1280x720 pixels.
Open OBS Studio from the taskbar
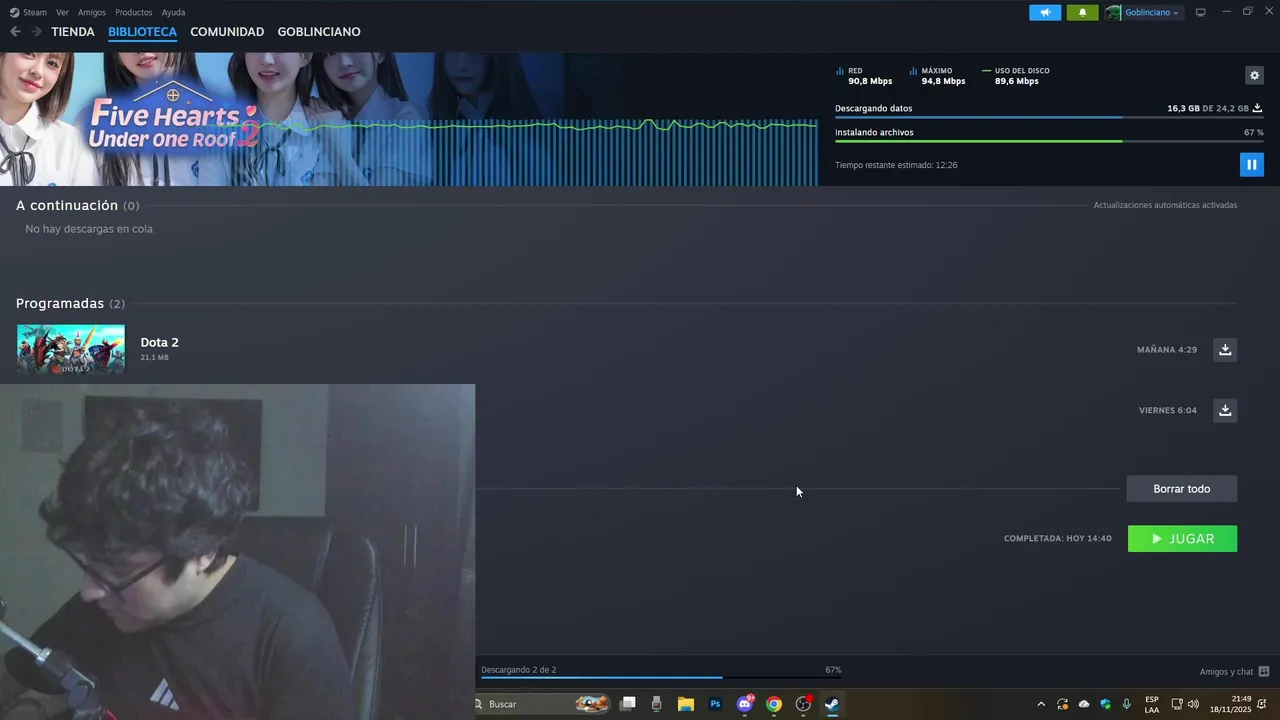(803, 704)
